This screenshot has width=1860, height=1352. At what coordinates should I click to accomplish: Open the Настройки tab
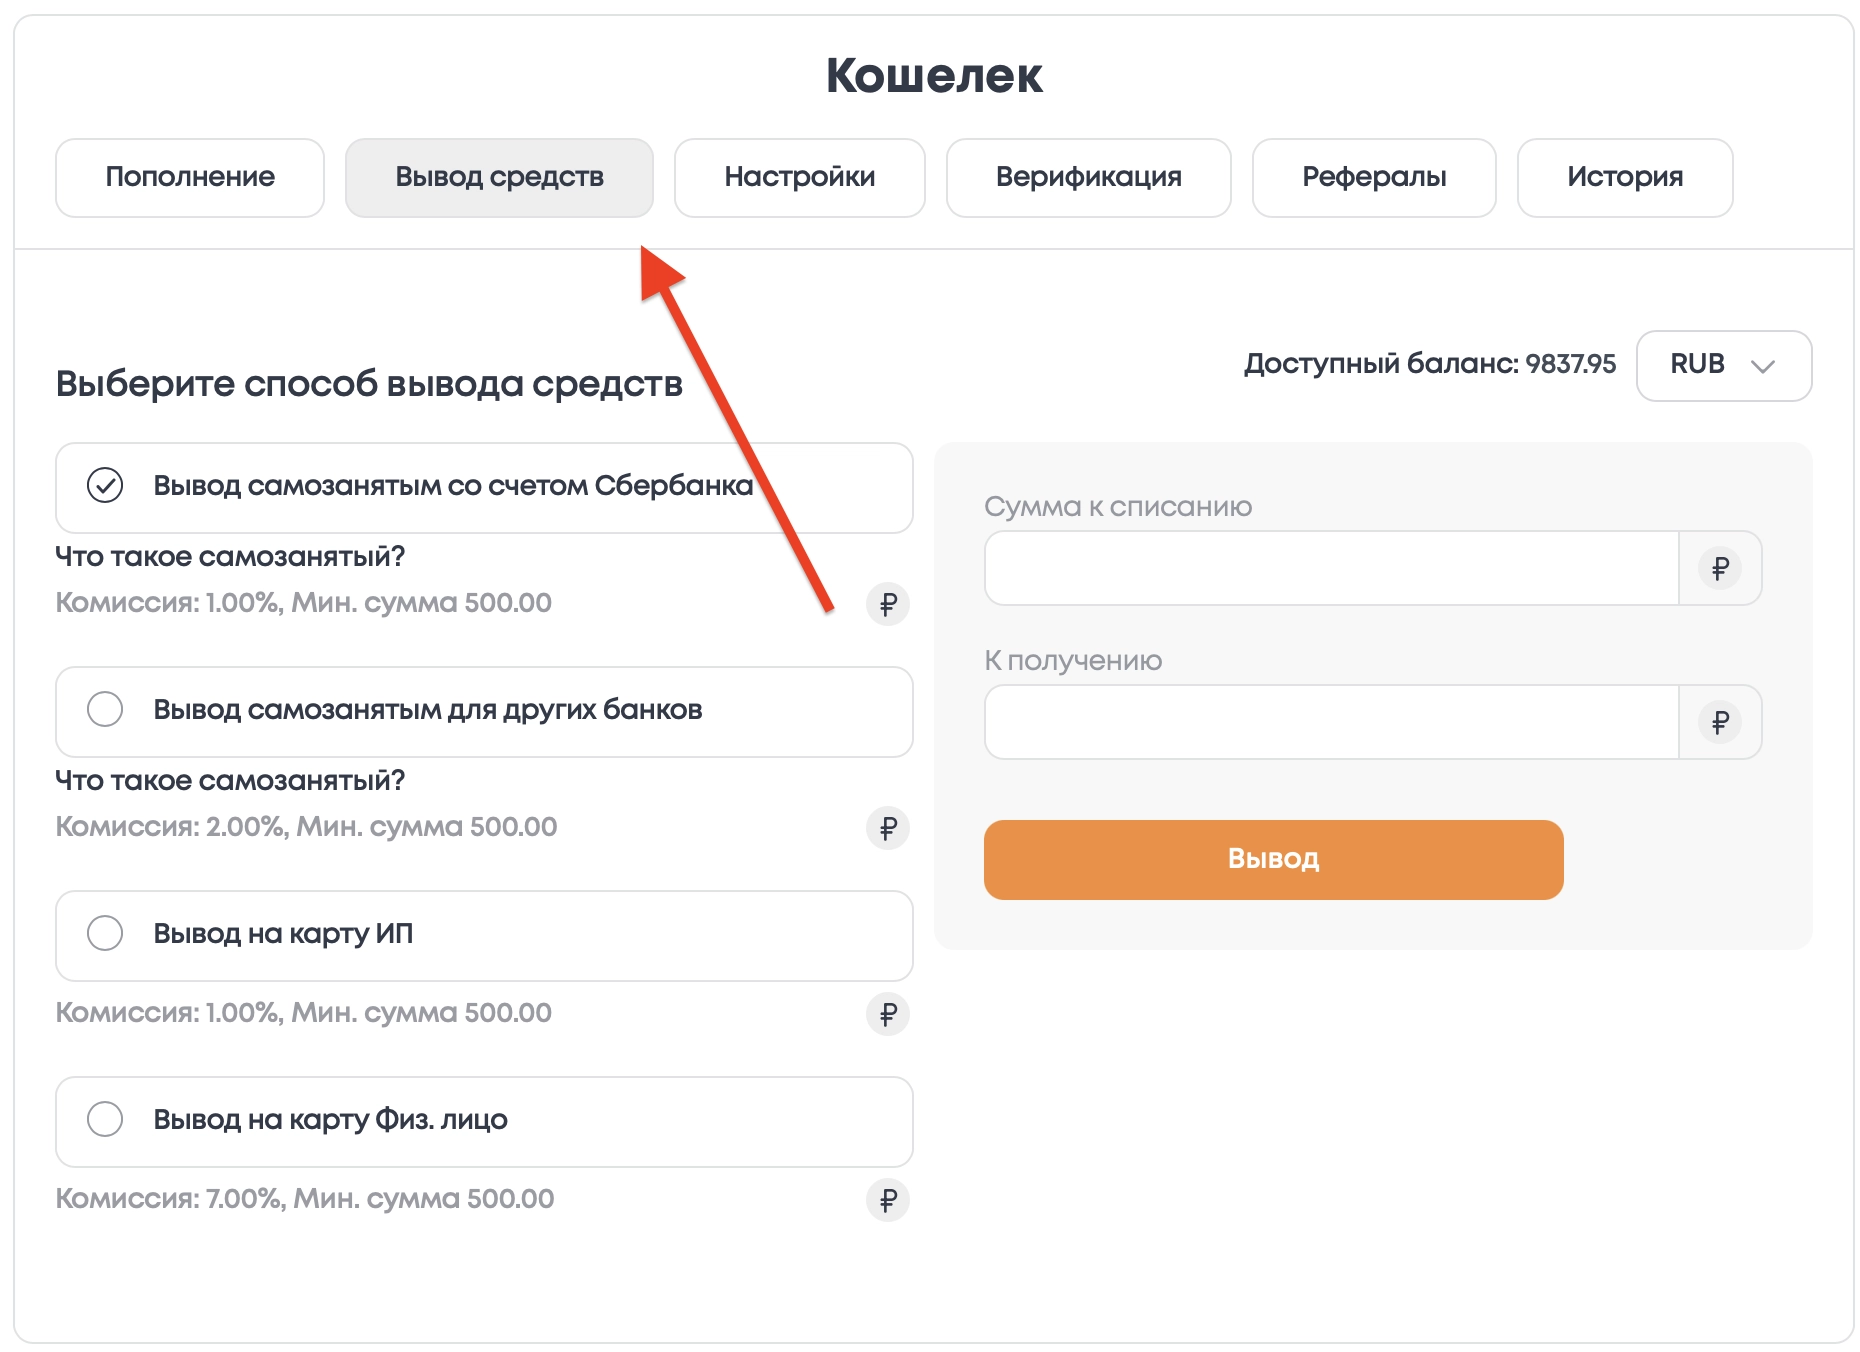tap(799, 177)
